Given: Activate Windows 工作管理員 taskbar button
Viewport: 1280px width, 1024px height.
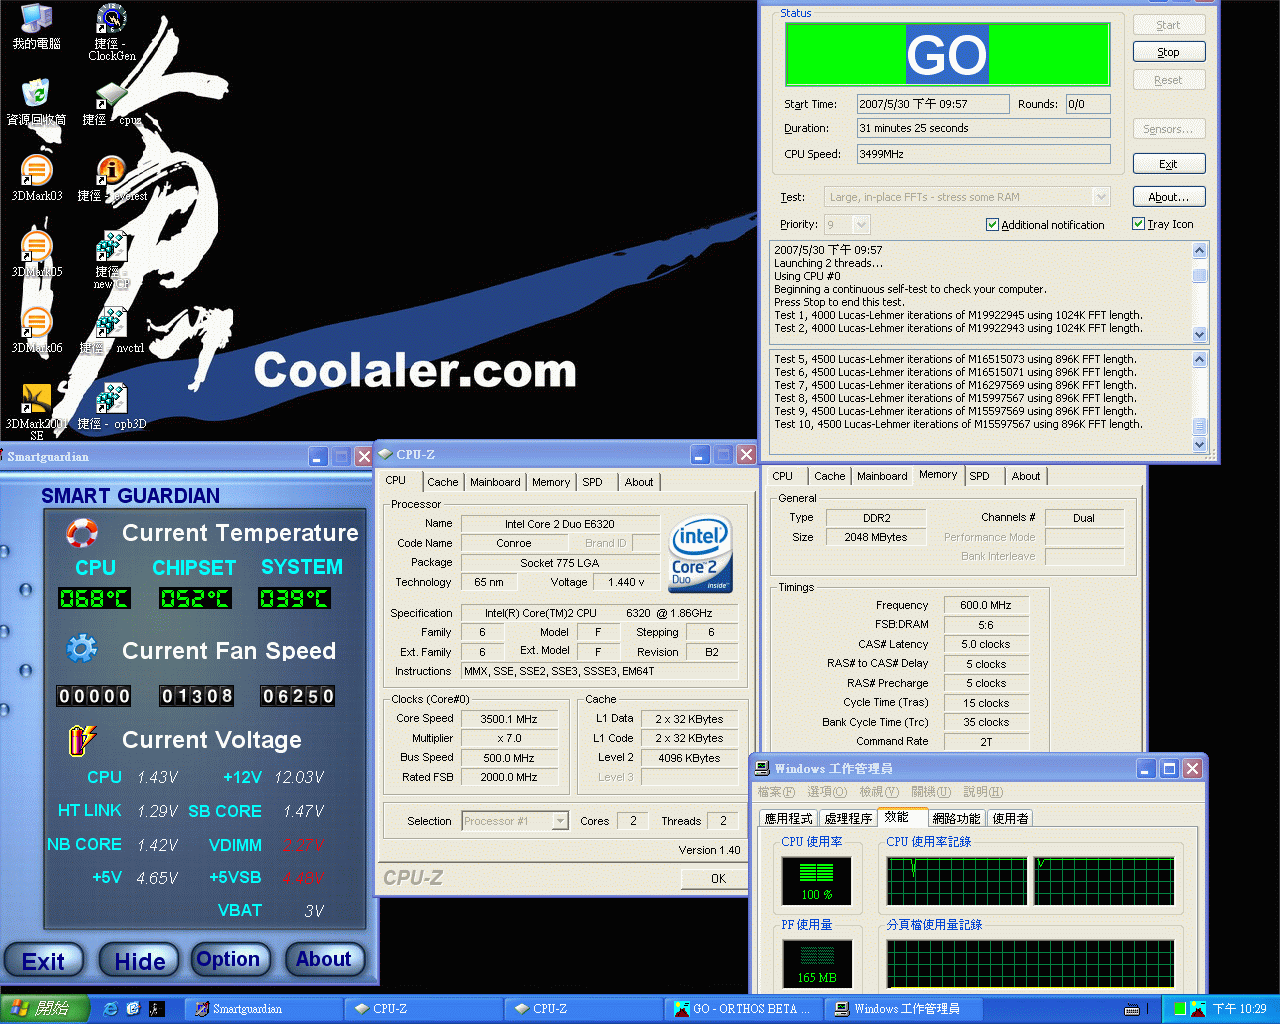Looking at the screenshot, I should pos(906,1009).
